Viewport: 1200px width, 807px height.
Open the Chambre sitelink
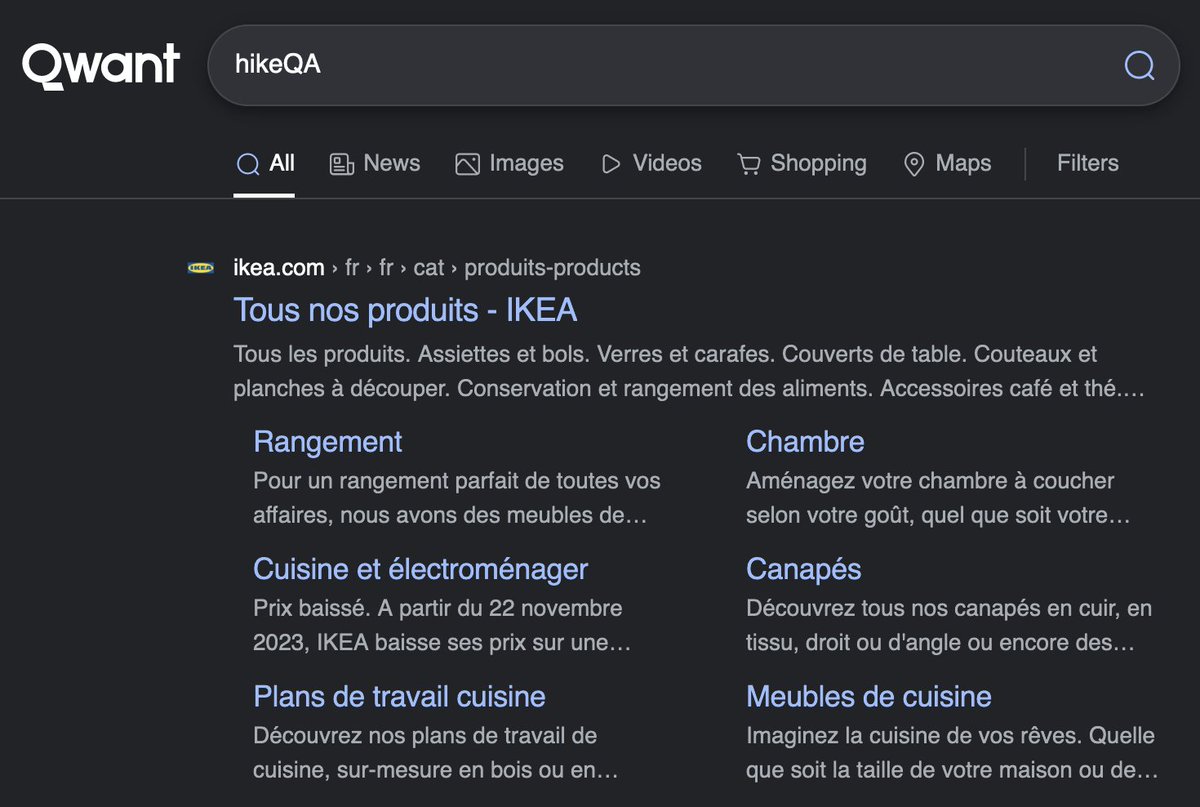805,442
